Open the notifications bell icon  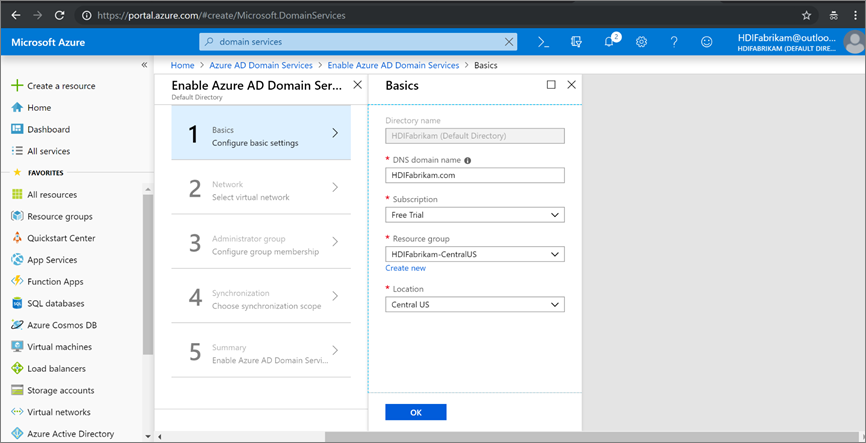pyautogui.click(x=609, y=42)
